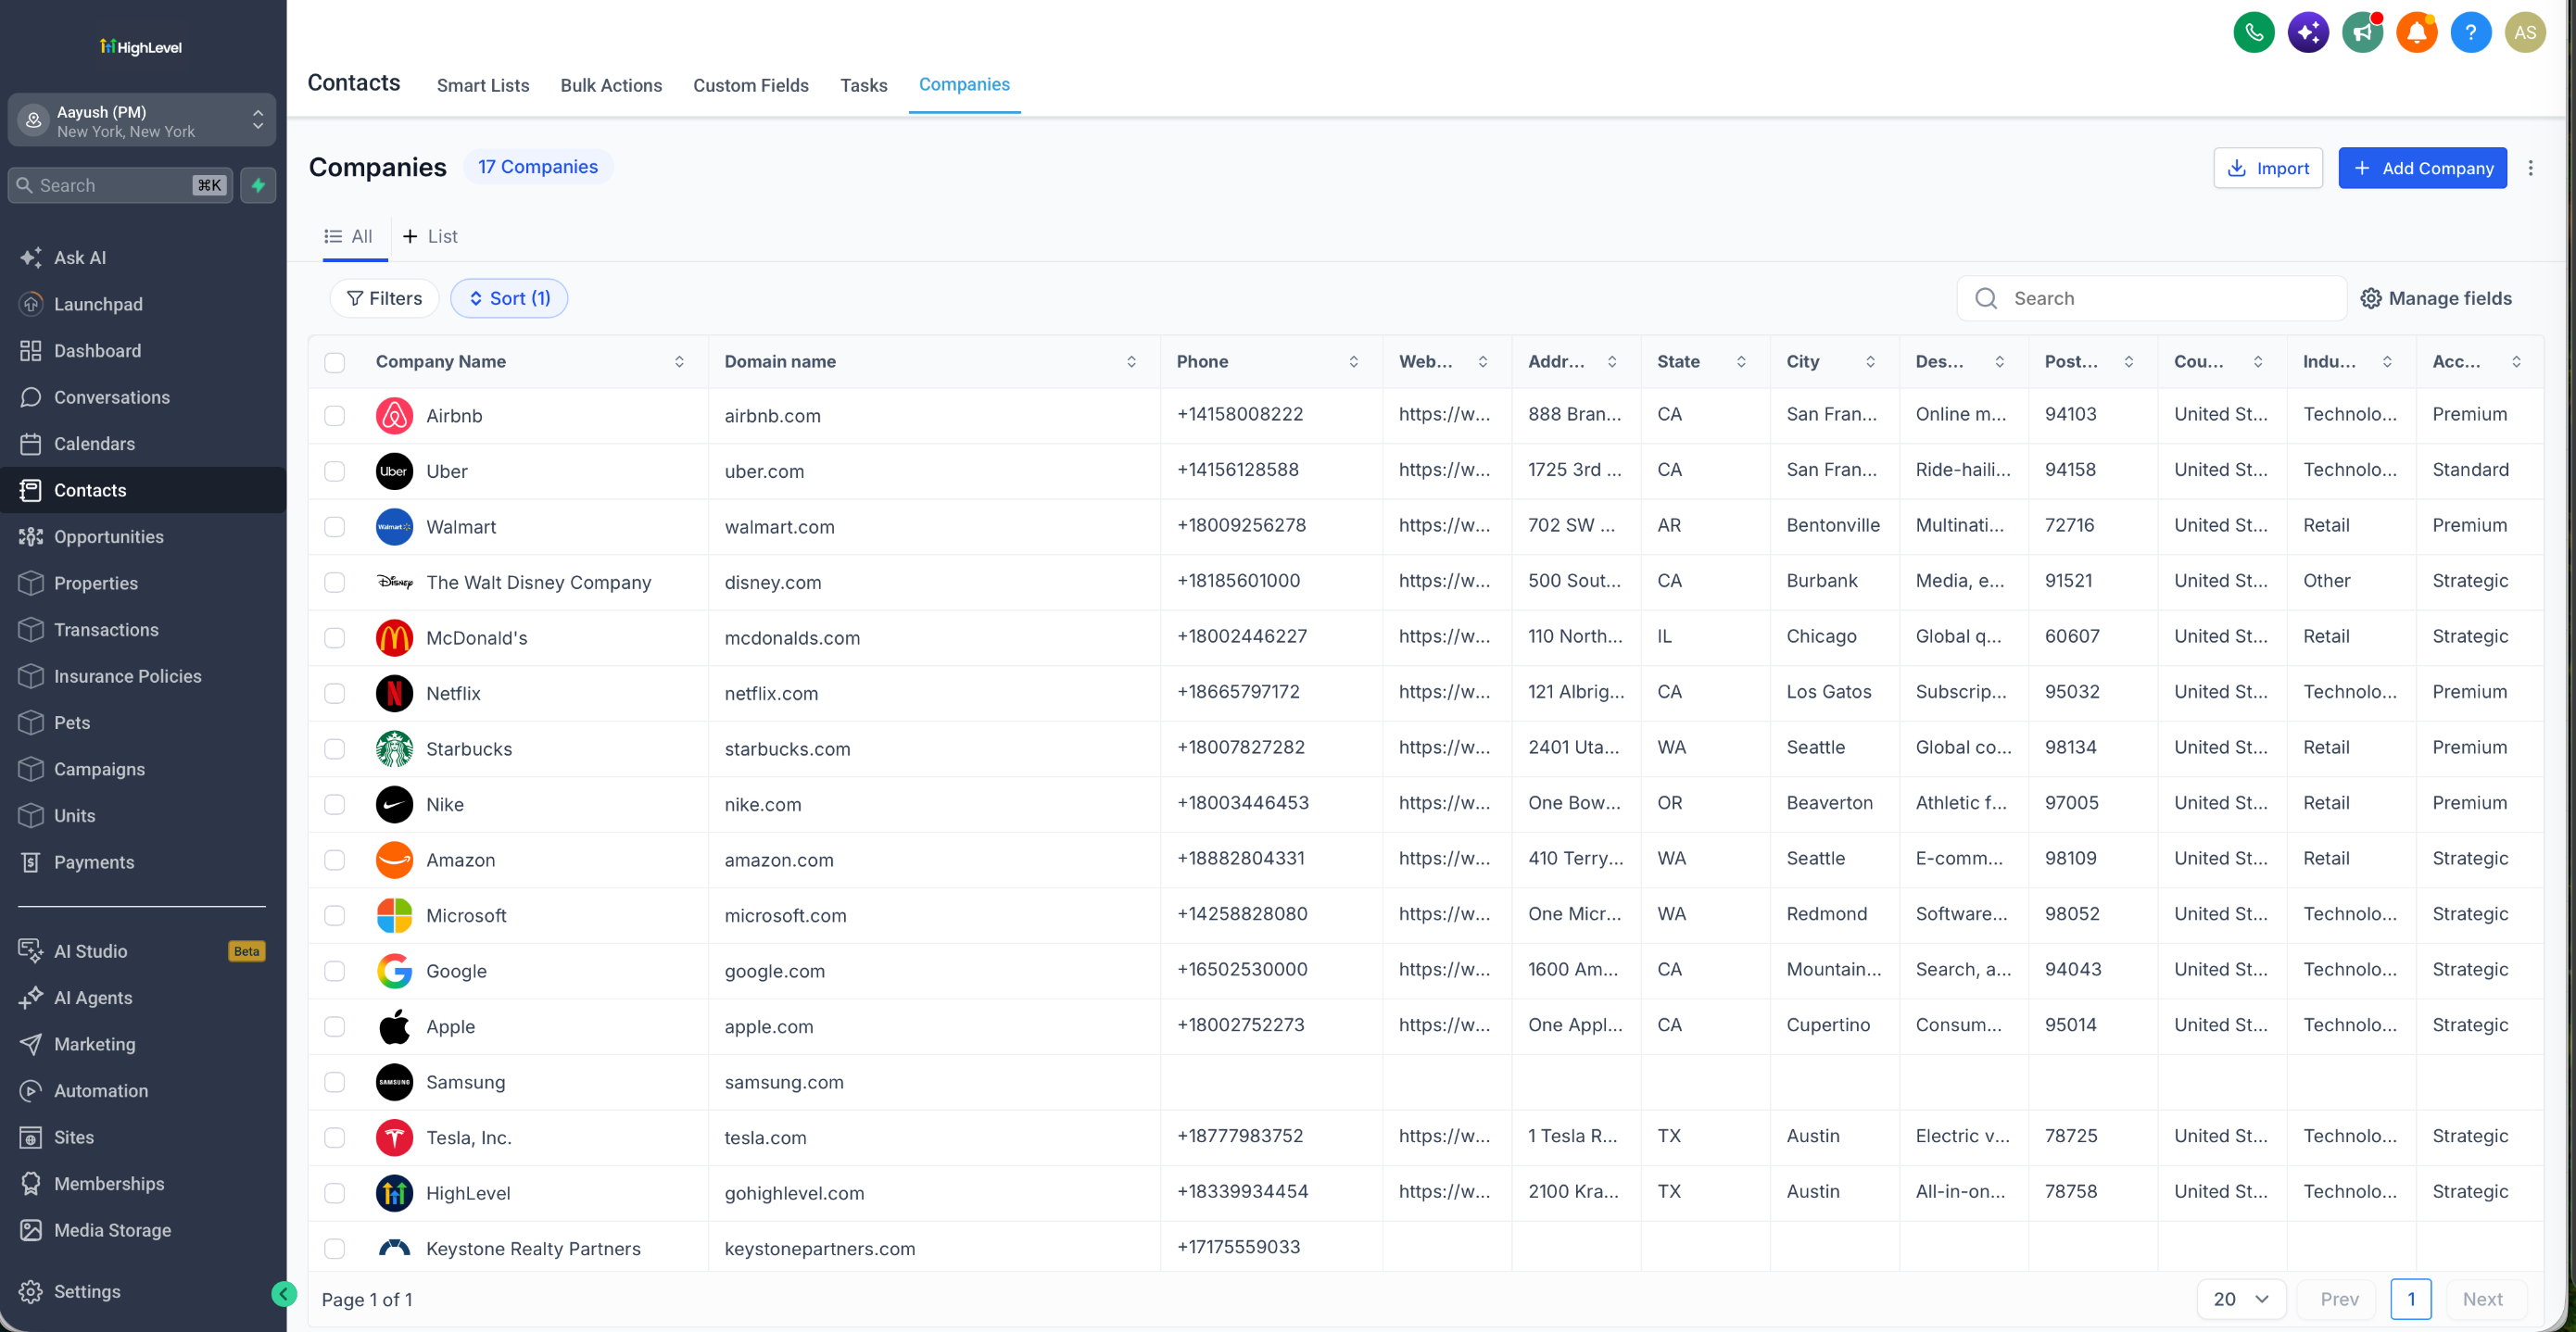Screen dimensions: 2576x1332
Task: Tick the checkbox for Netflix
Action: pyautogui.click(x=335, y=693)
